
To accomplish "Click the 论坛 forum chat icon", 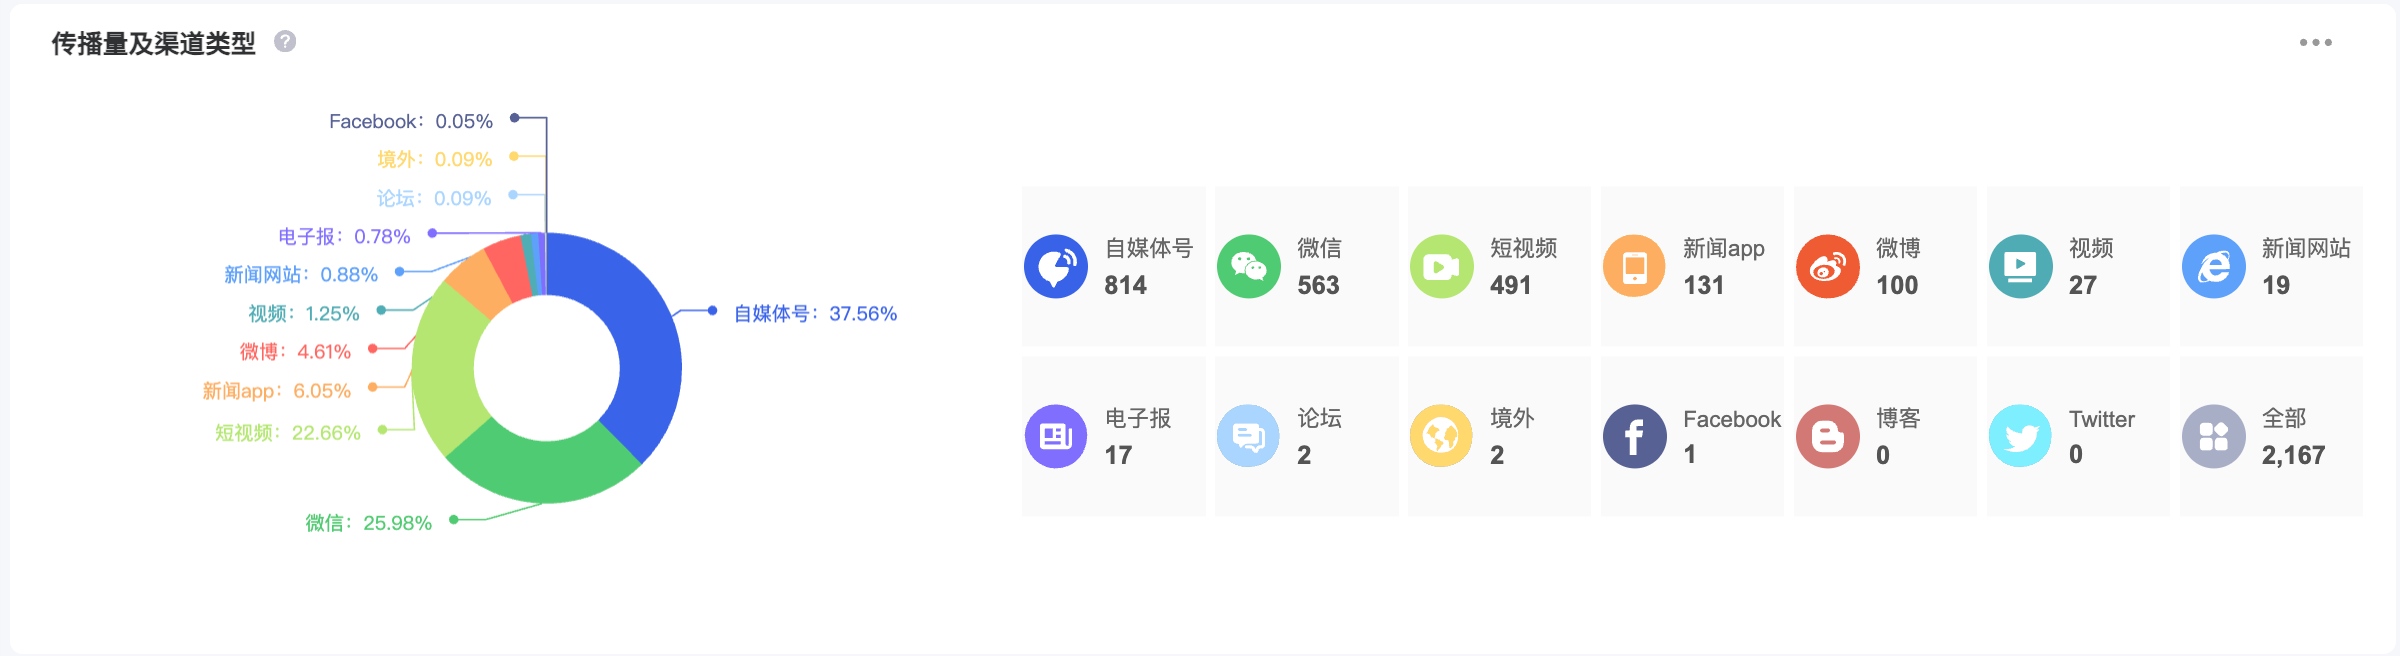I will 1249,436.
